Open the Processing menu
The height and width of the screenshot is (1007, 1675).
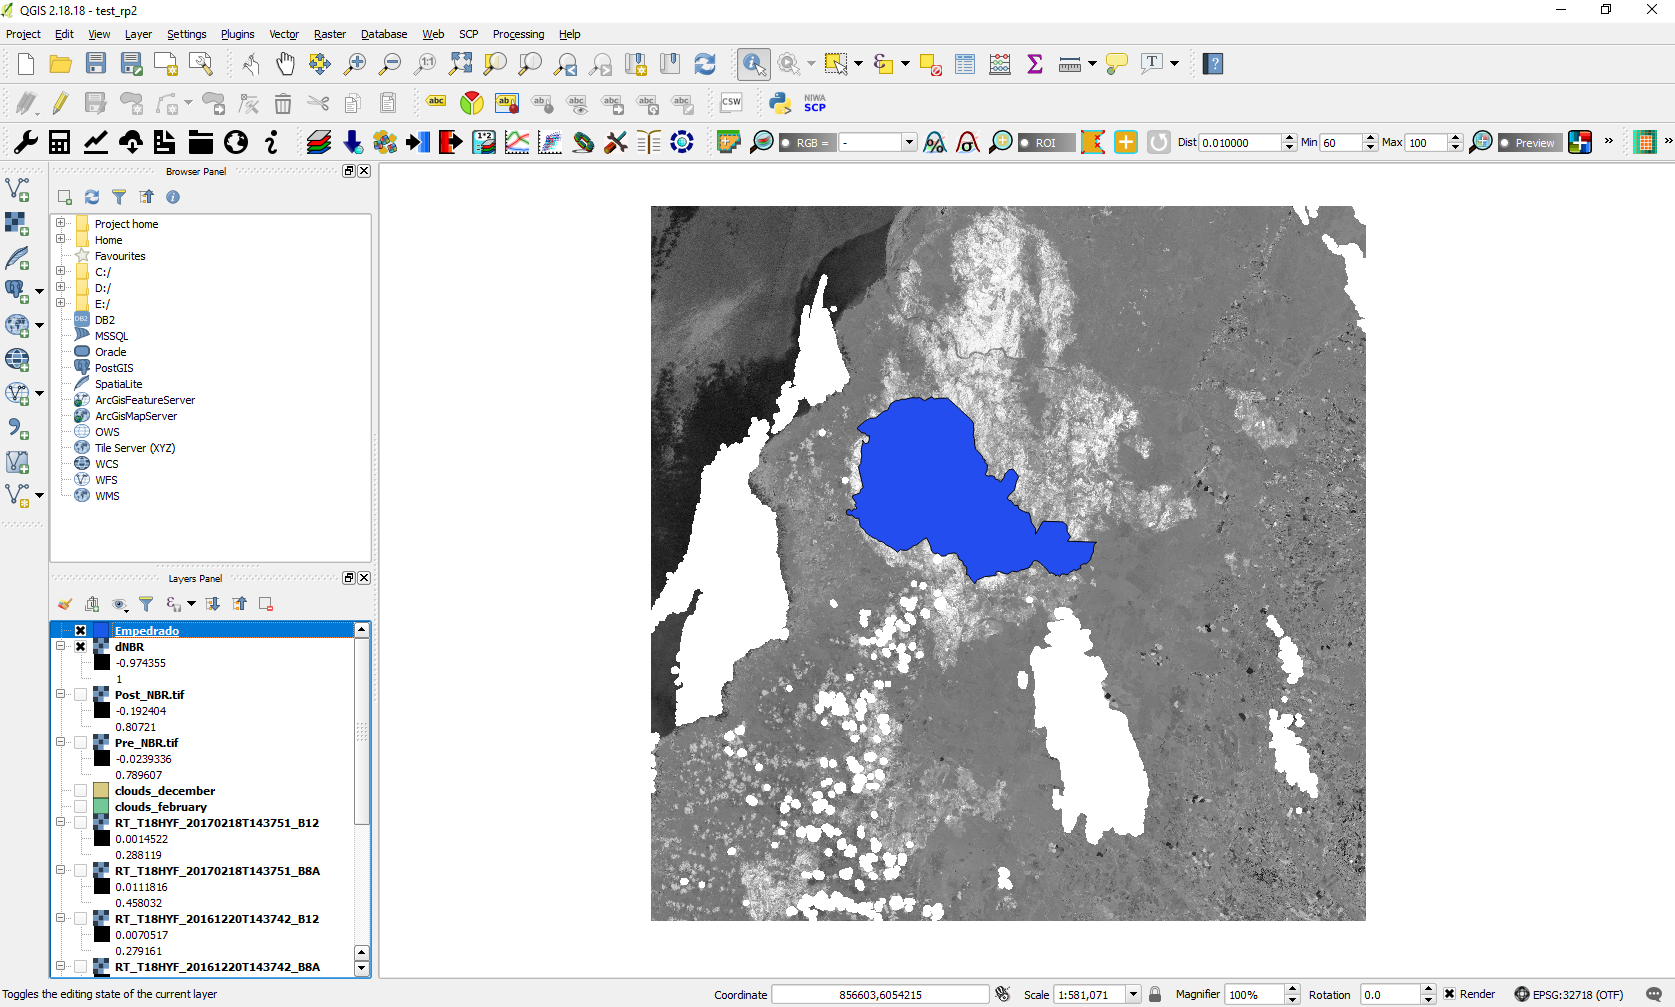tap(518, 34)
